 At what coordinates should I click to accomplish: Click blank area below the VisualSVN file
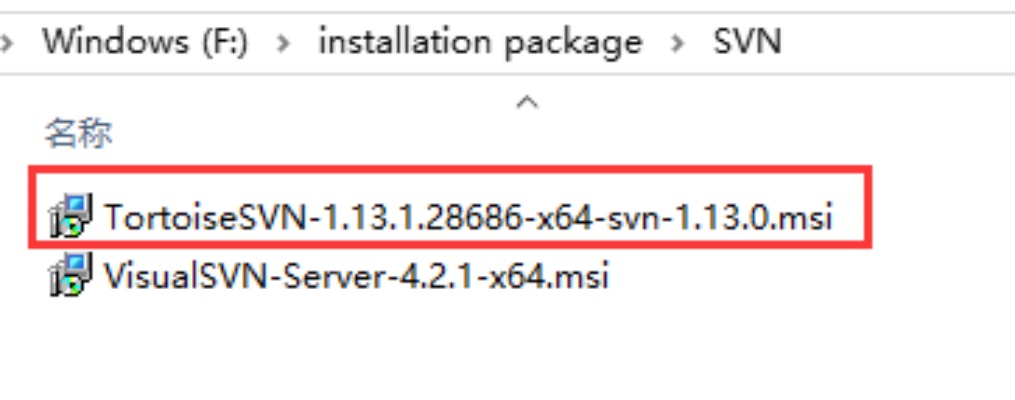[505, 350]
